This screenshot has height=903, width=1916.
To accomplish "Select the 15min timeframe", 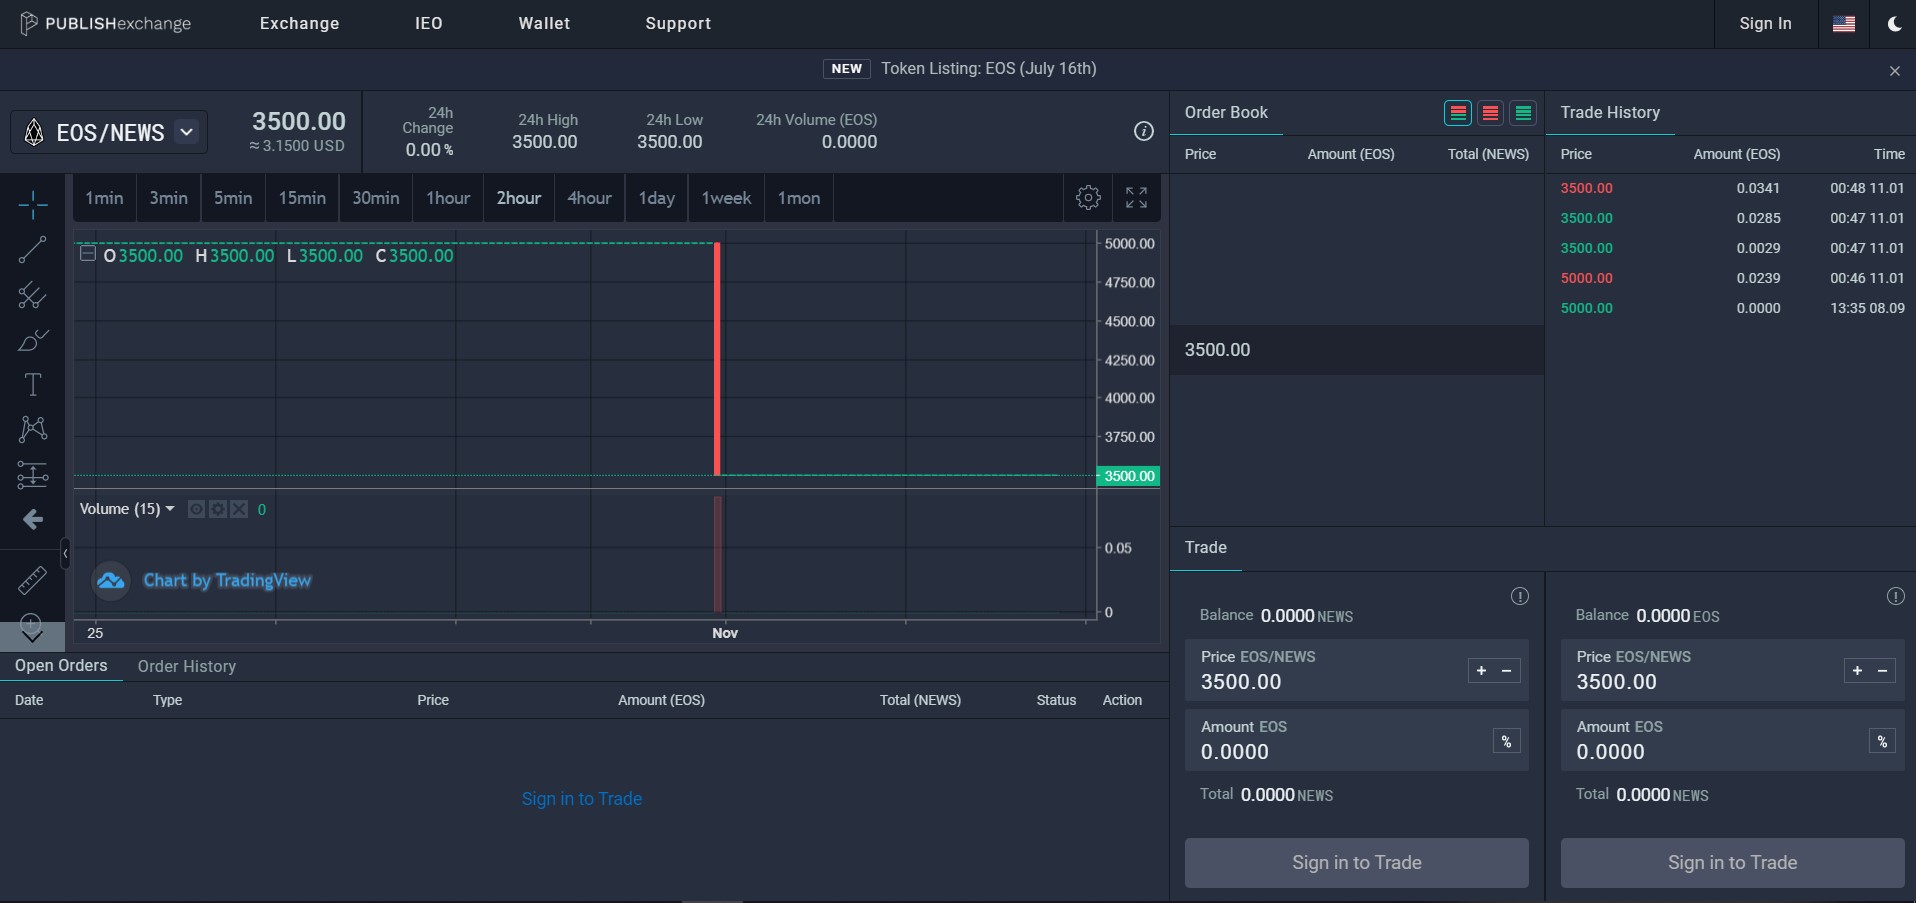I will point(302,198).
